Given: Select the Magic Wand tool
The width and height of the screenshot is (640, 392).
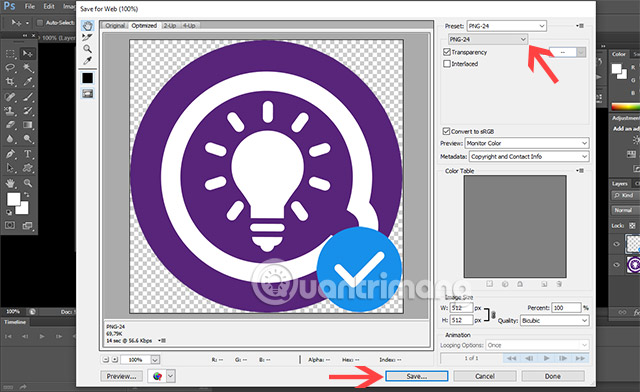Looking at the screenshot, I should 28,68.
